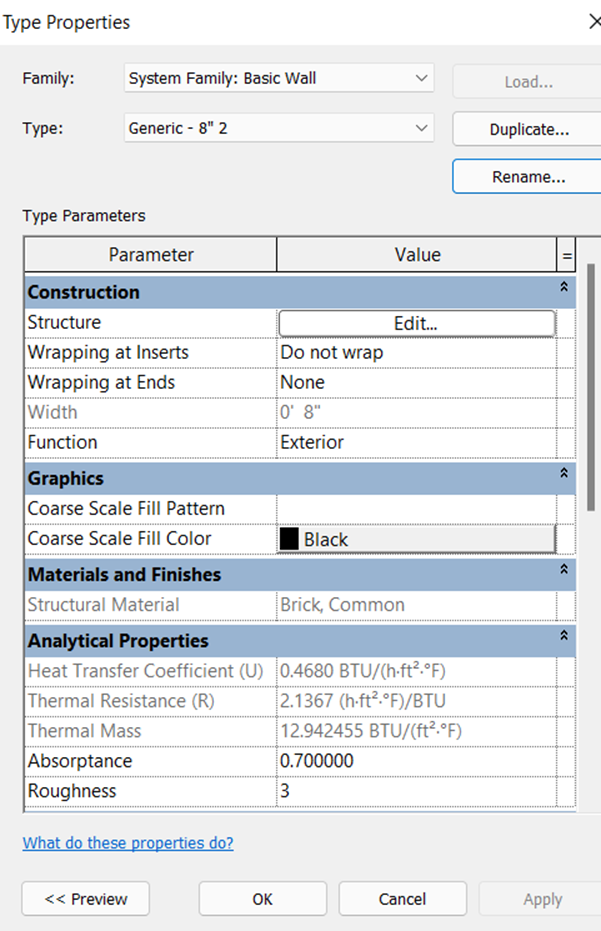The height and width of the screenshot is (931, 601).
Task: Toggle the << Preview pane button
Action: pyautogui.click(x=86, y=899)
